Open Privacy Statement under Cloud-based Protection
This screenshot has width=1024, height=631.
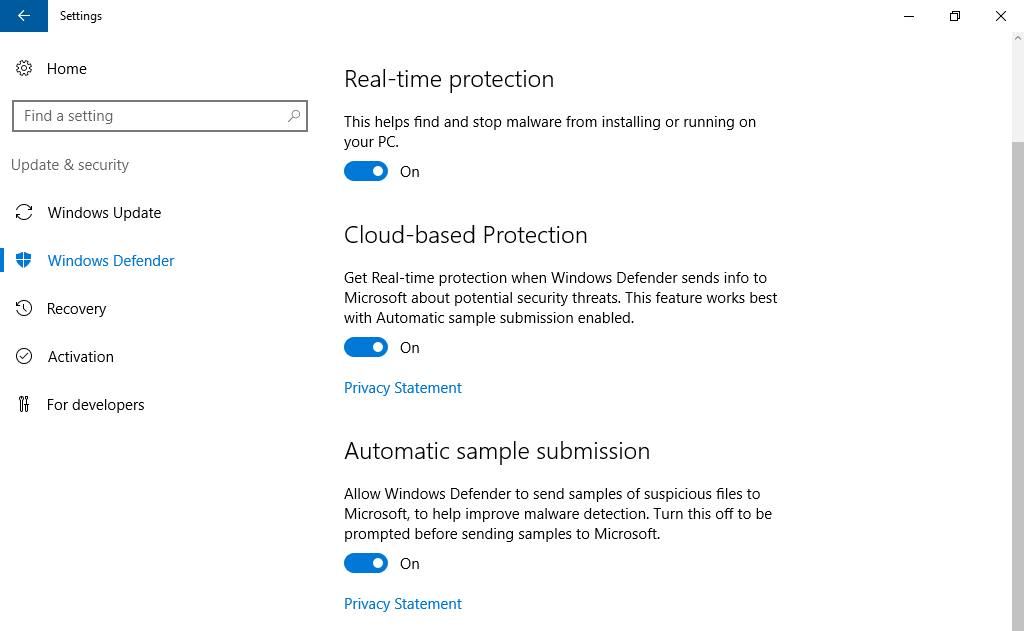[403, 388]
